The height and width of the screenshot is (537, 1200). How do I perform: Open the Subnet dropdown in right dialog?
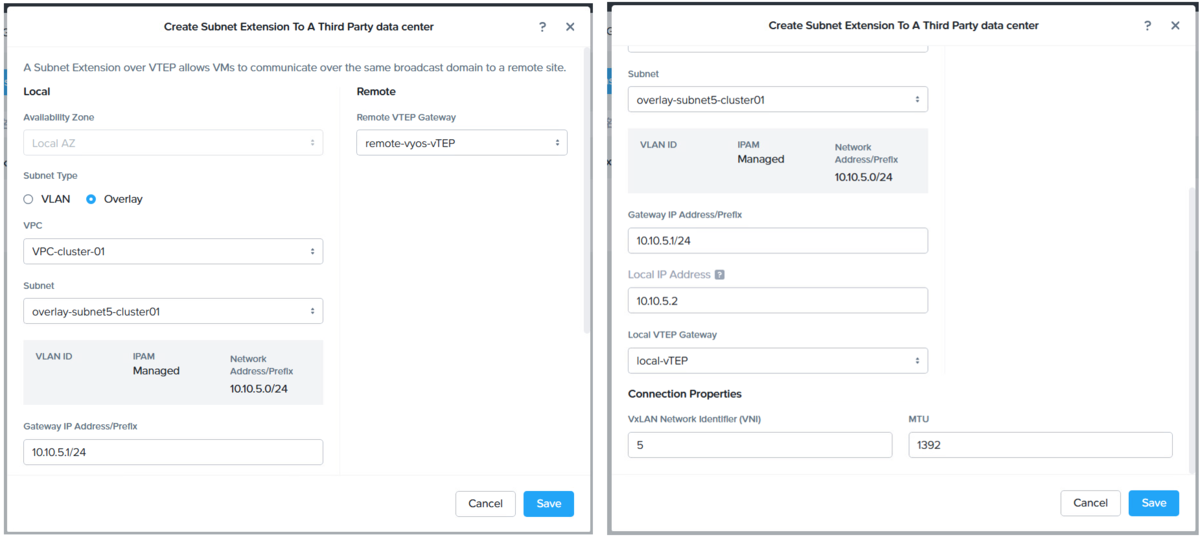(x=778, y=100)
